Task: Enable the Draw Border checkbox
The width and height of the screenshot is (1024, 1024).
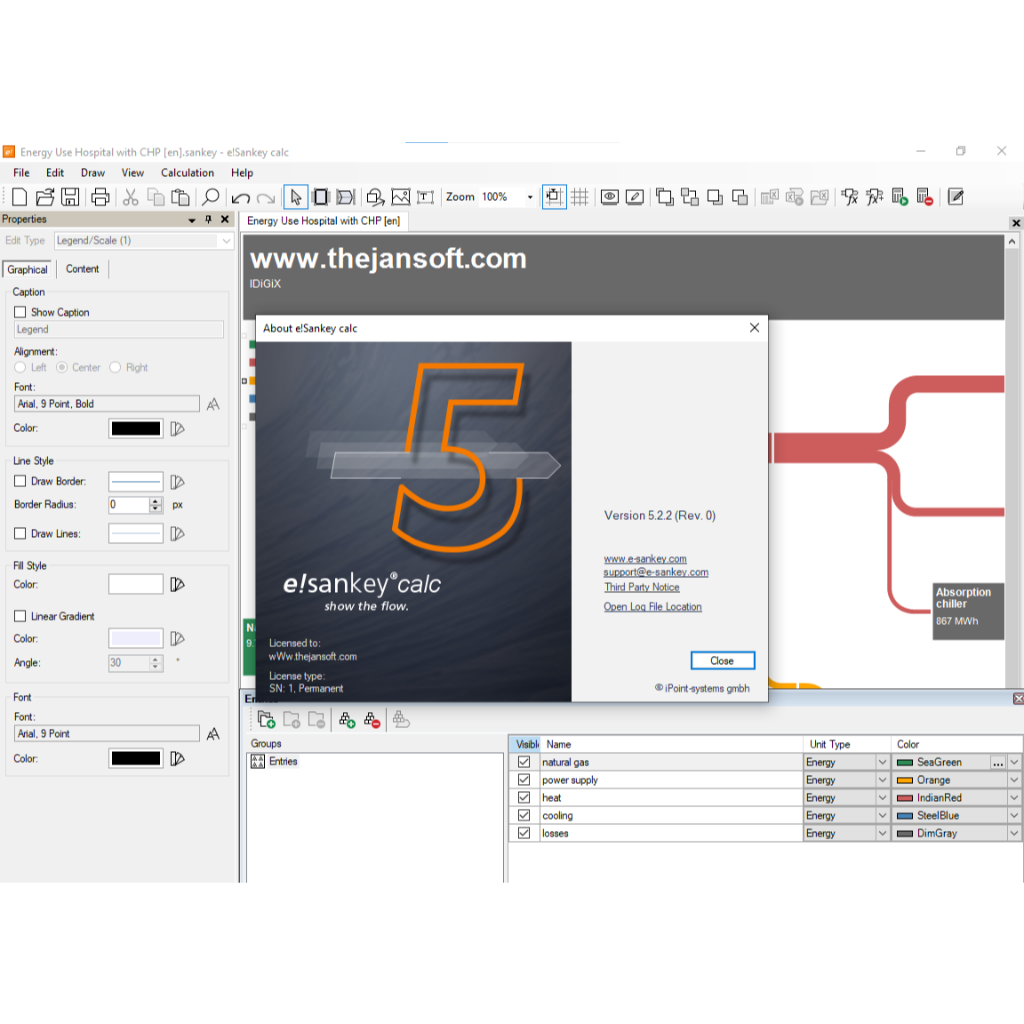Action: [x=20, y=481]
